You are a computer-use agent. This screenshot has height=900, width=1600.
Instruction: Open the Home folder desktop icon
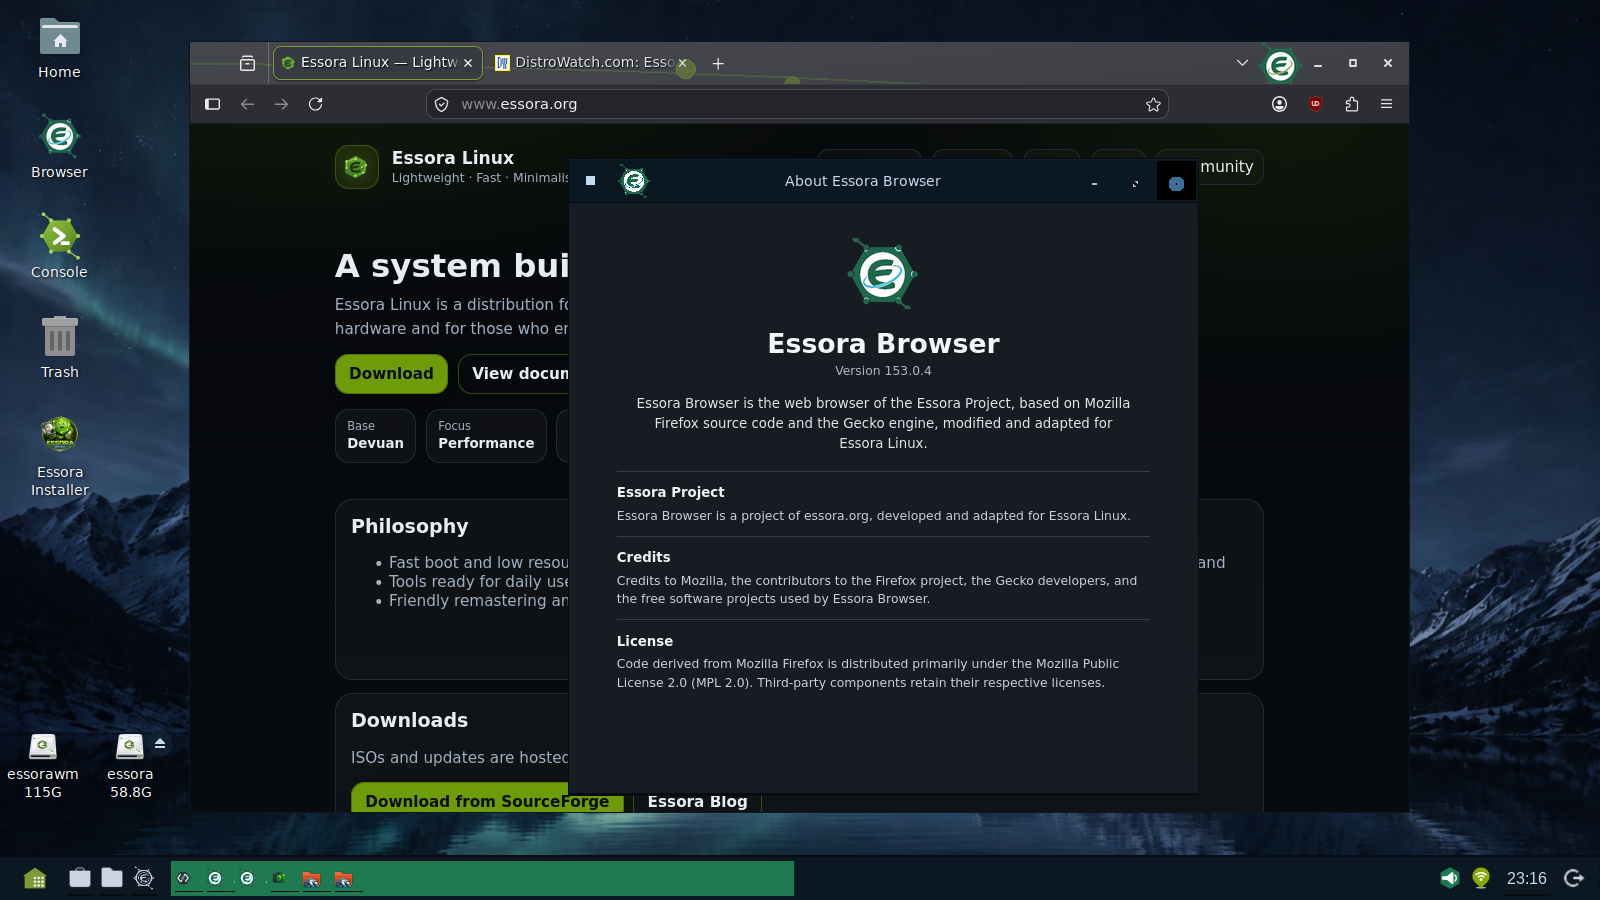point(59,48)
